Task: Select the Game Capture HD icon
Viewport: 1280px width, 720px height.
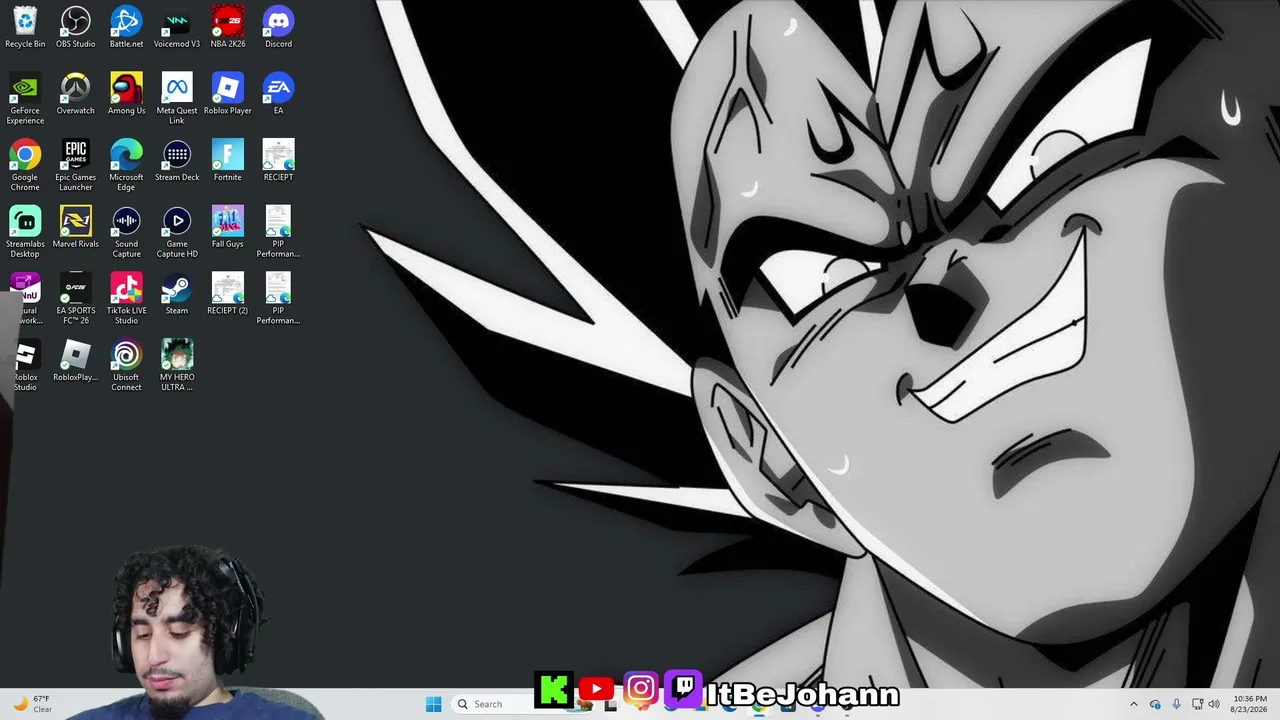Action: [x=177, y=232]
